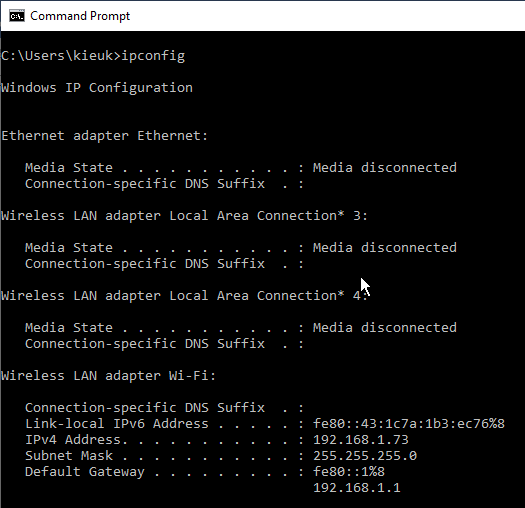Screen dimensions: 525x508
Task: Click the Wireless LAN adapter Wi-Fi heading
Action: click(108, 376)
